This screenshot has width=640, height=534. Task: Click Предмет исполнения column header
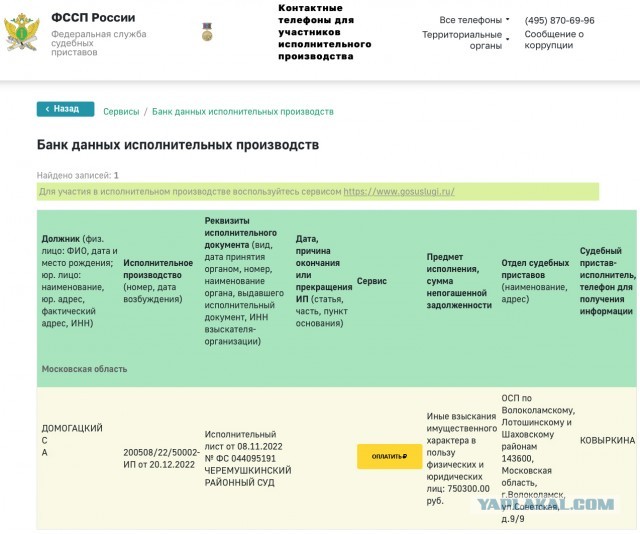click(x=459, y=281)
